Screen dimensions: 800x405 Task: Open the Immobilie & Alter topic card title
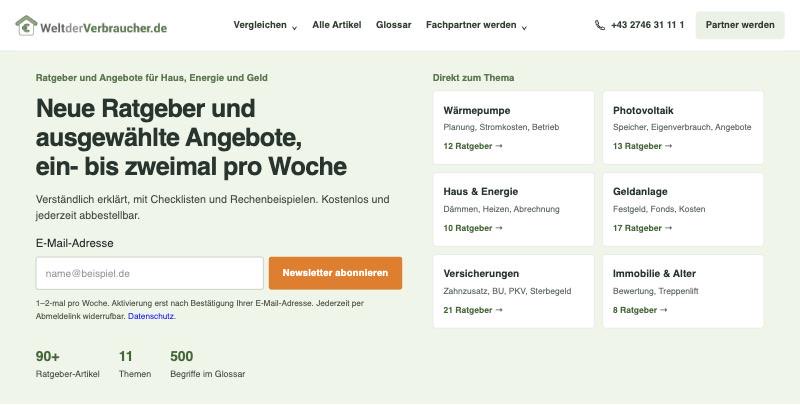click(x=654, y=273)
